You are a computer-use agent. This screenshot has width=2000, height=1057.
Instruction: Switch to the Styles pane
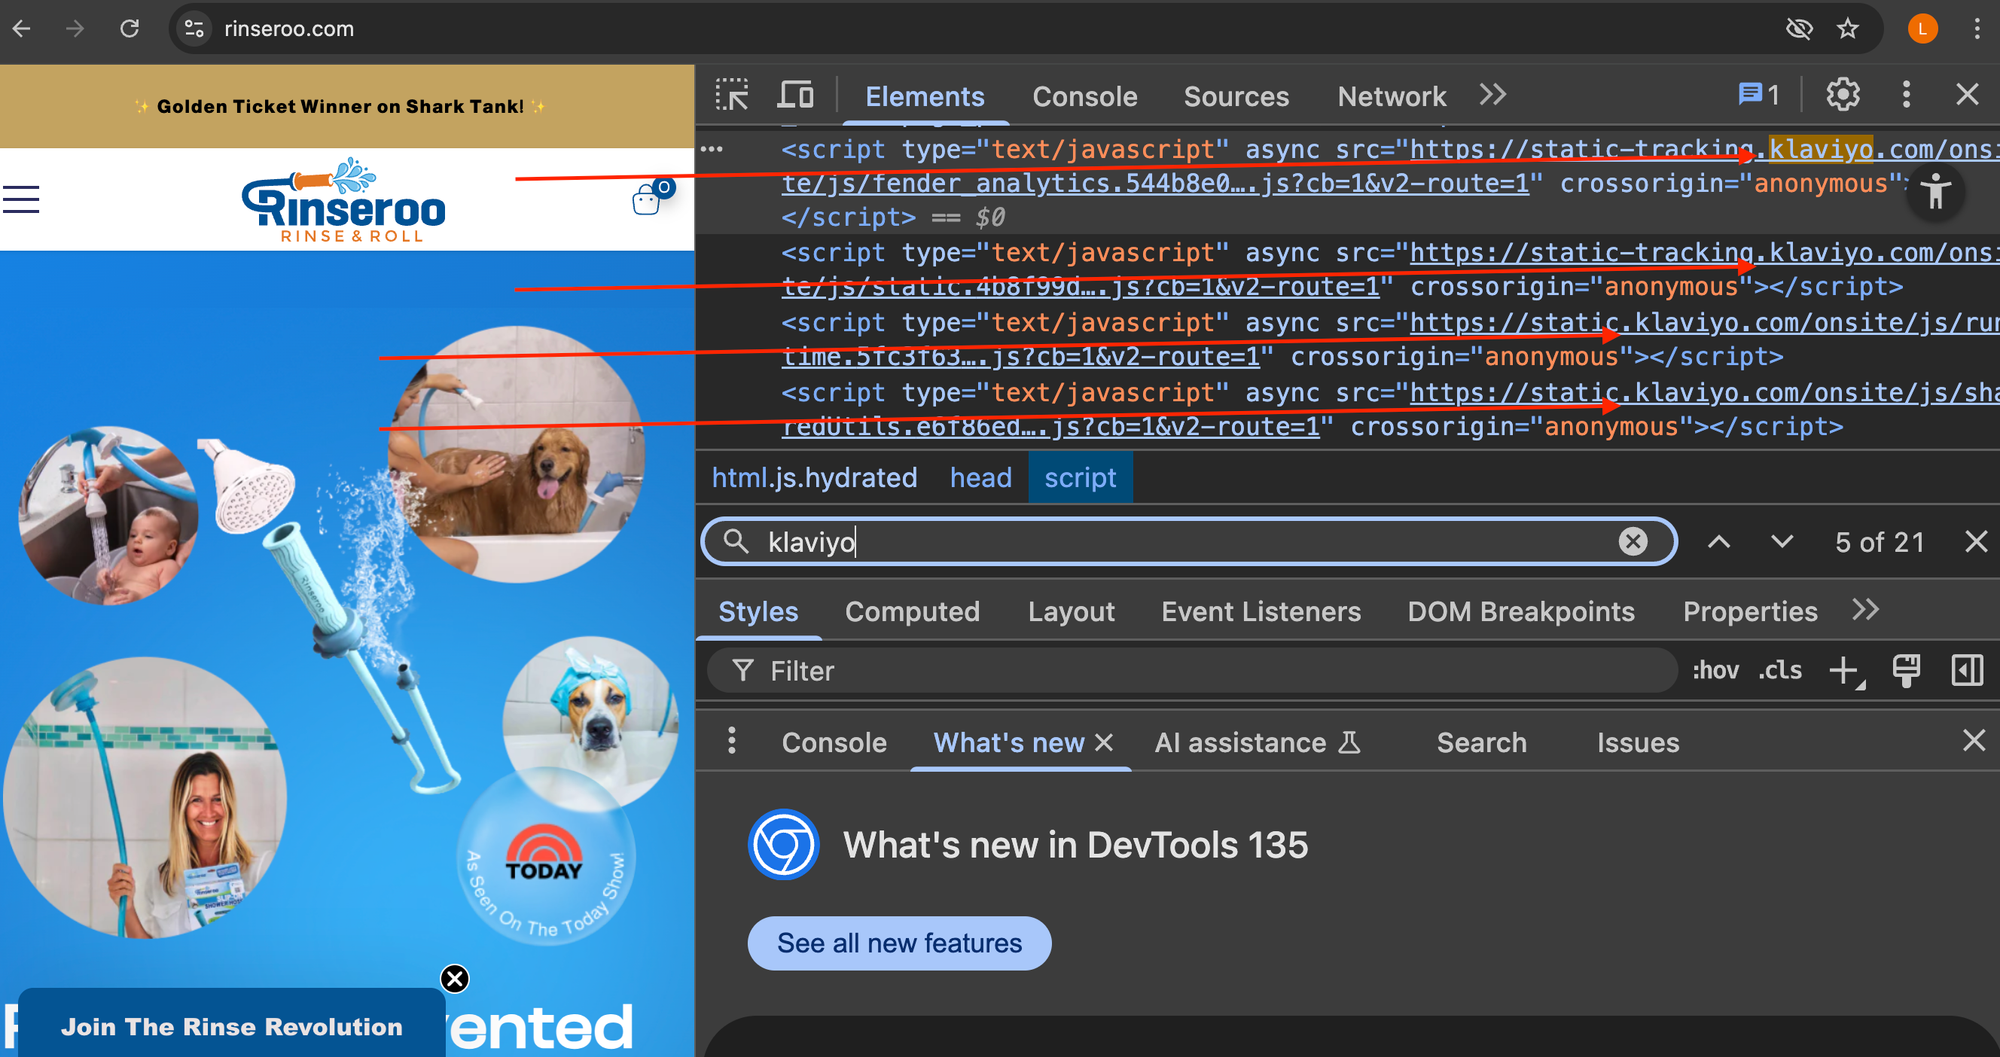[x=758, y=612]
